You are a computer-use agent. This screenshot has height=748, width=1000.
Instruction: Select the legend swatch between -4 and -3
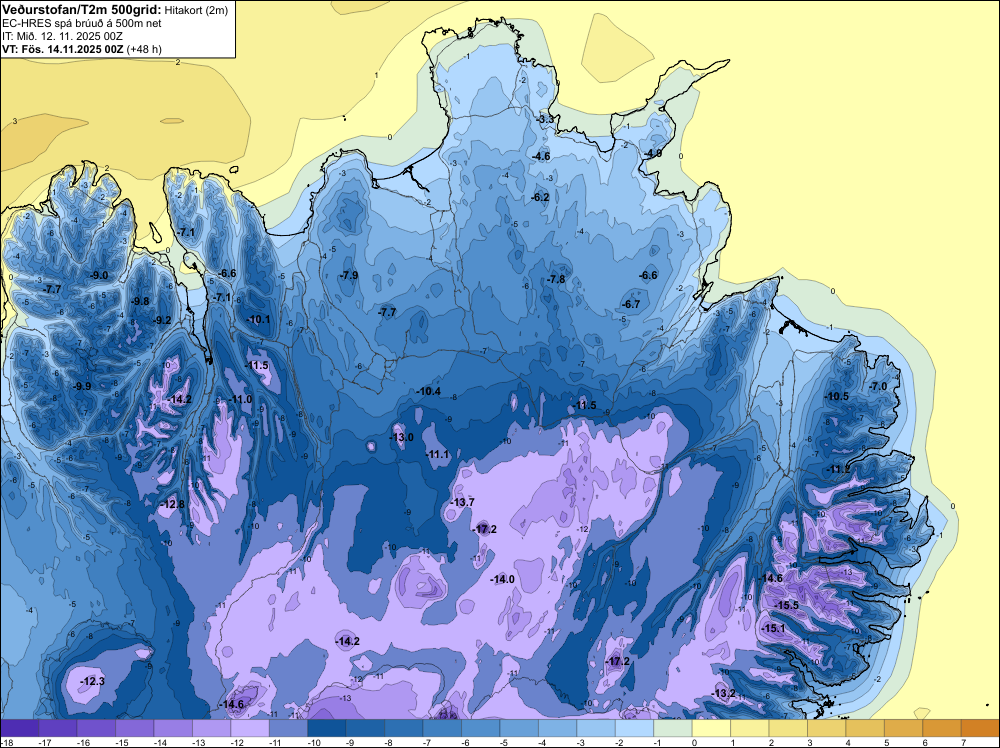click(557, 728)
